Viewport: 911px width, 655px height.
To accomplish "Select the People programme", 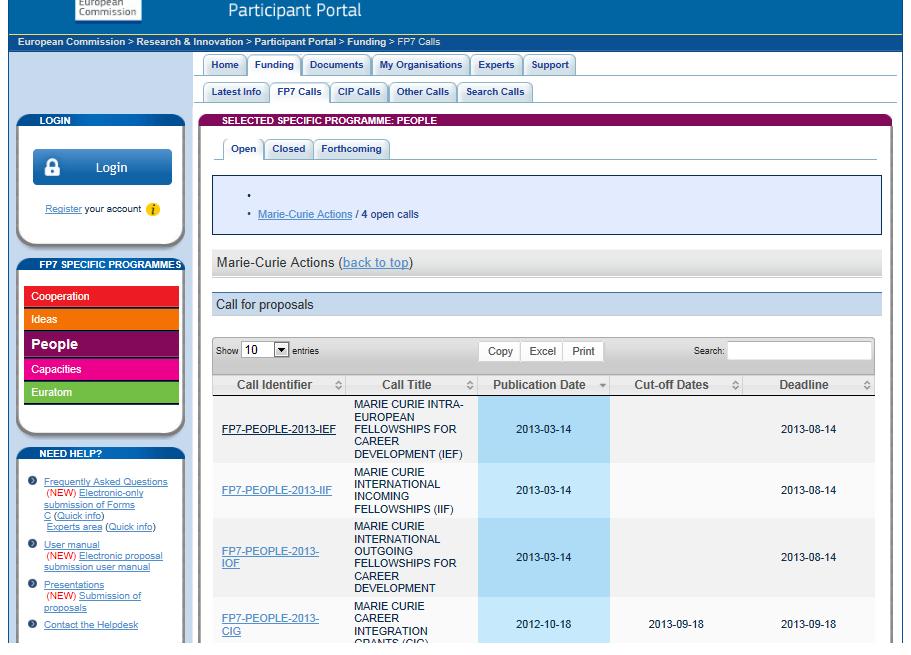I will tap(101, 344).
